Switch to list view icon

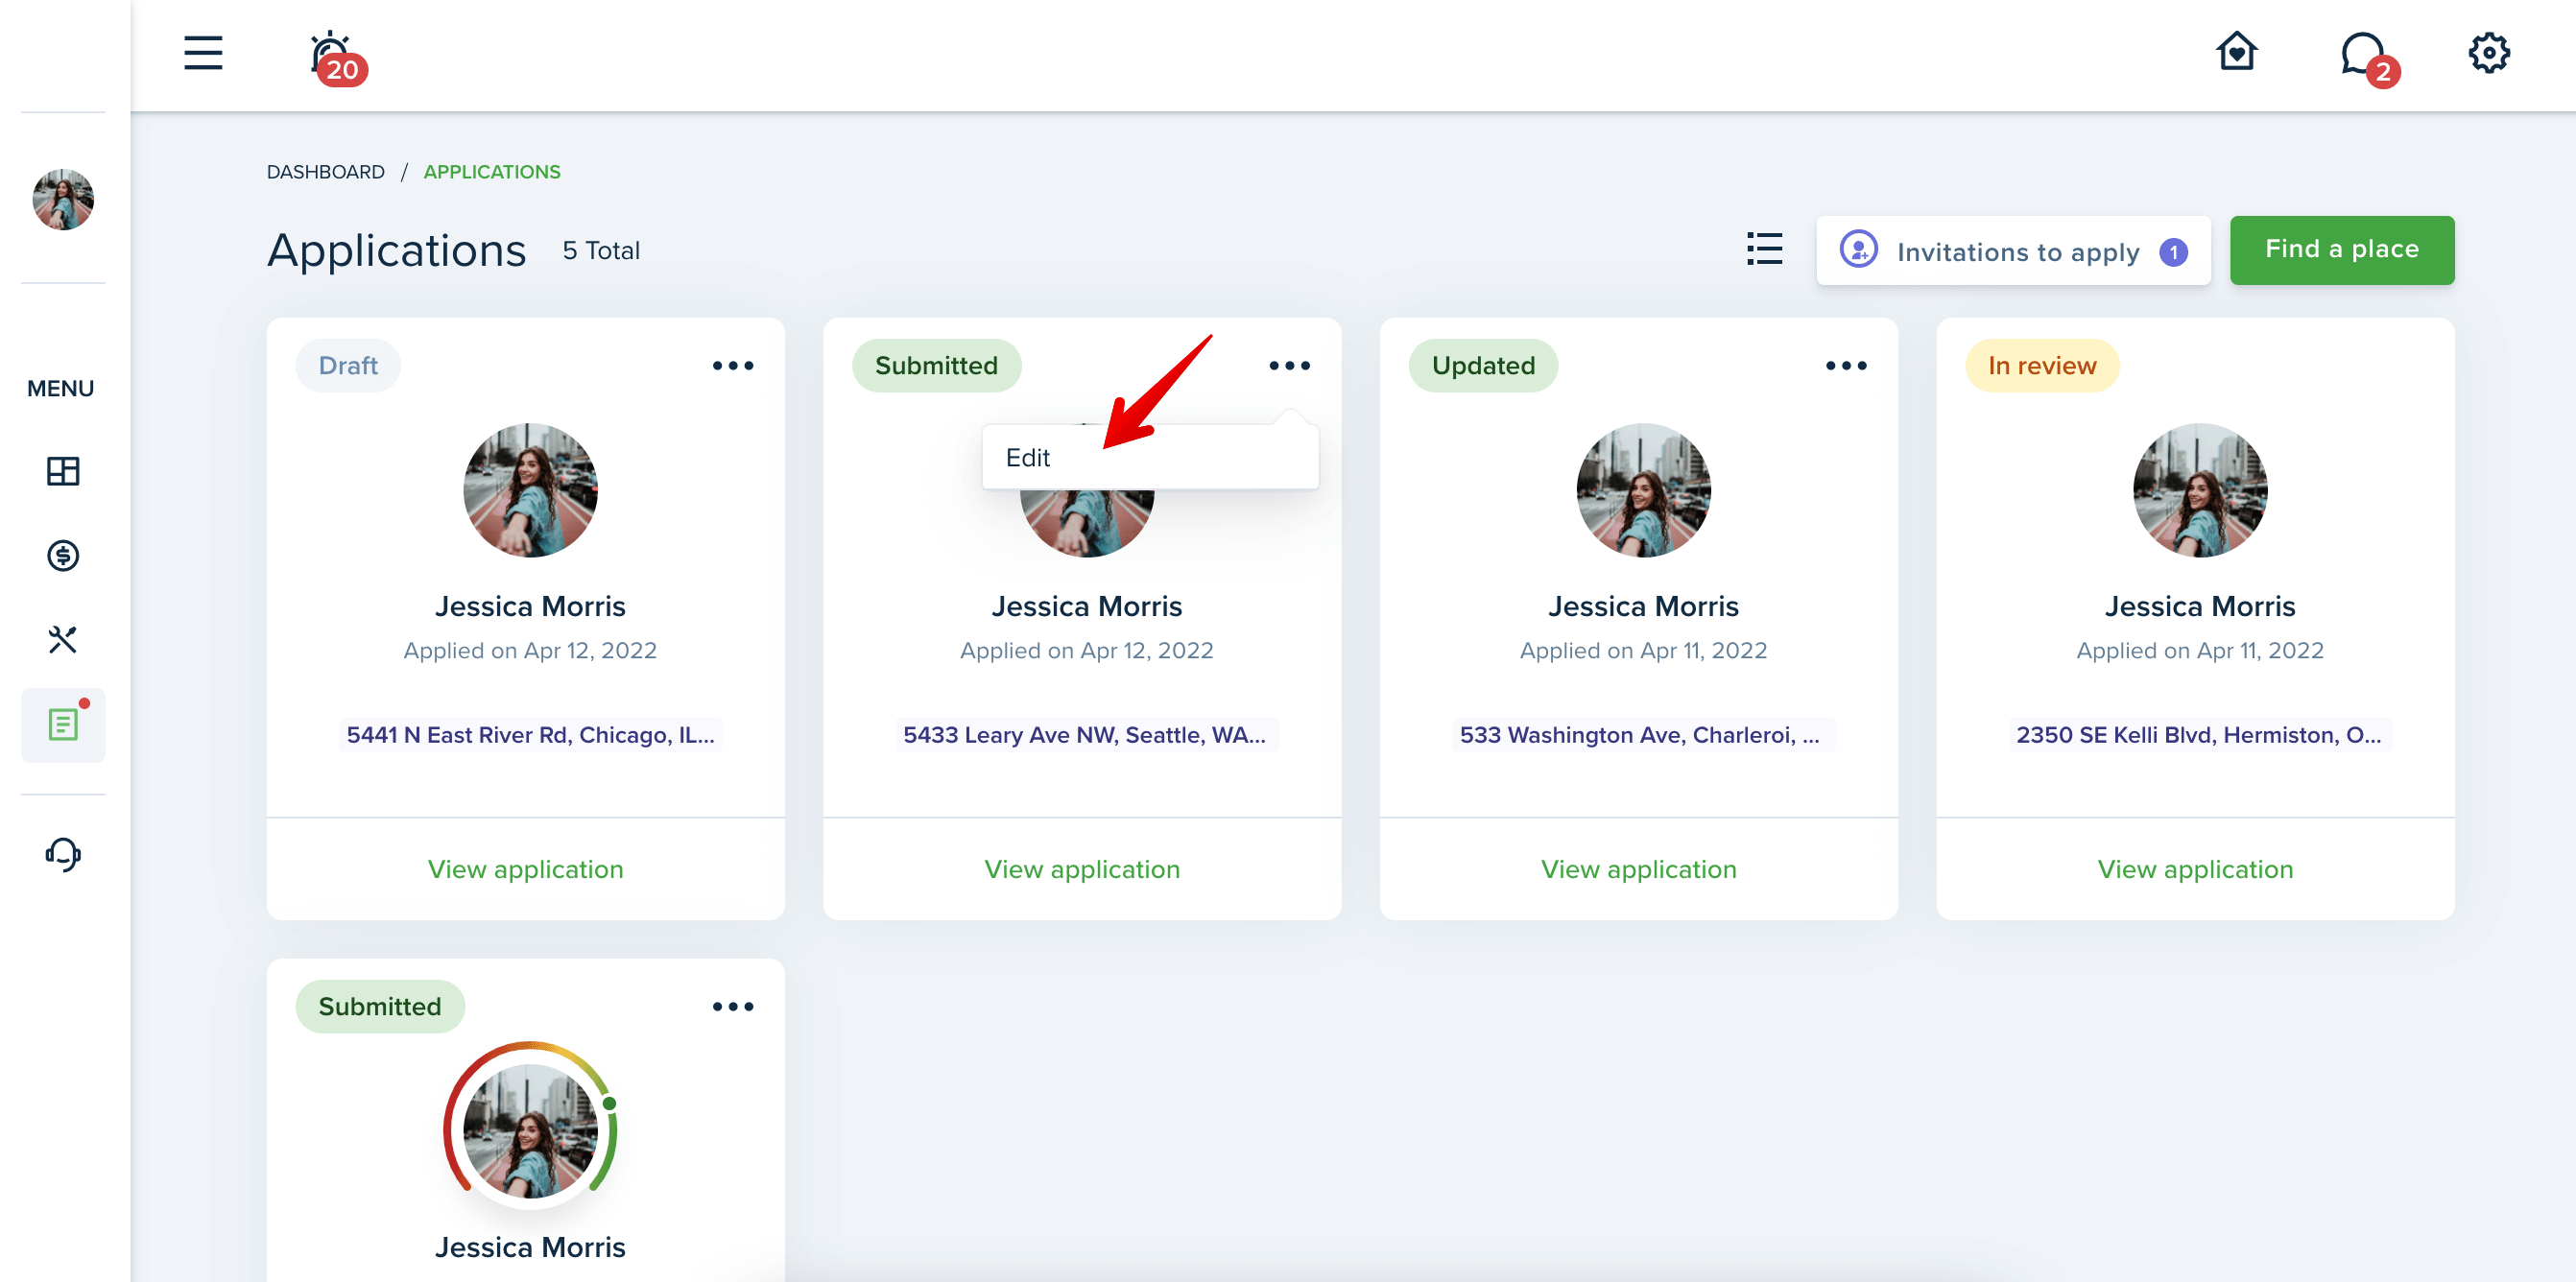coord(1764,249)
